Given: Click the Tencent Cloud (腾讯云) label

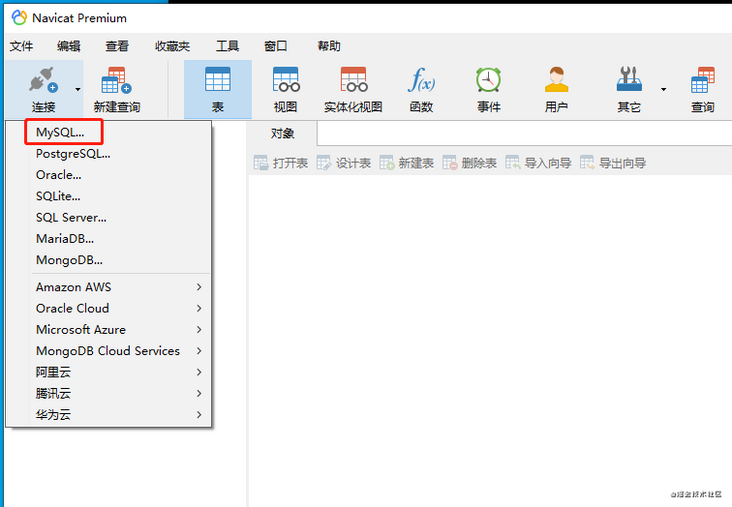Looking at the screenshot, I should 53,394.
